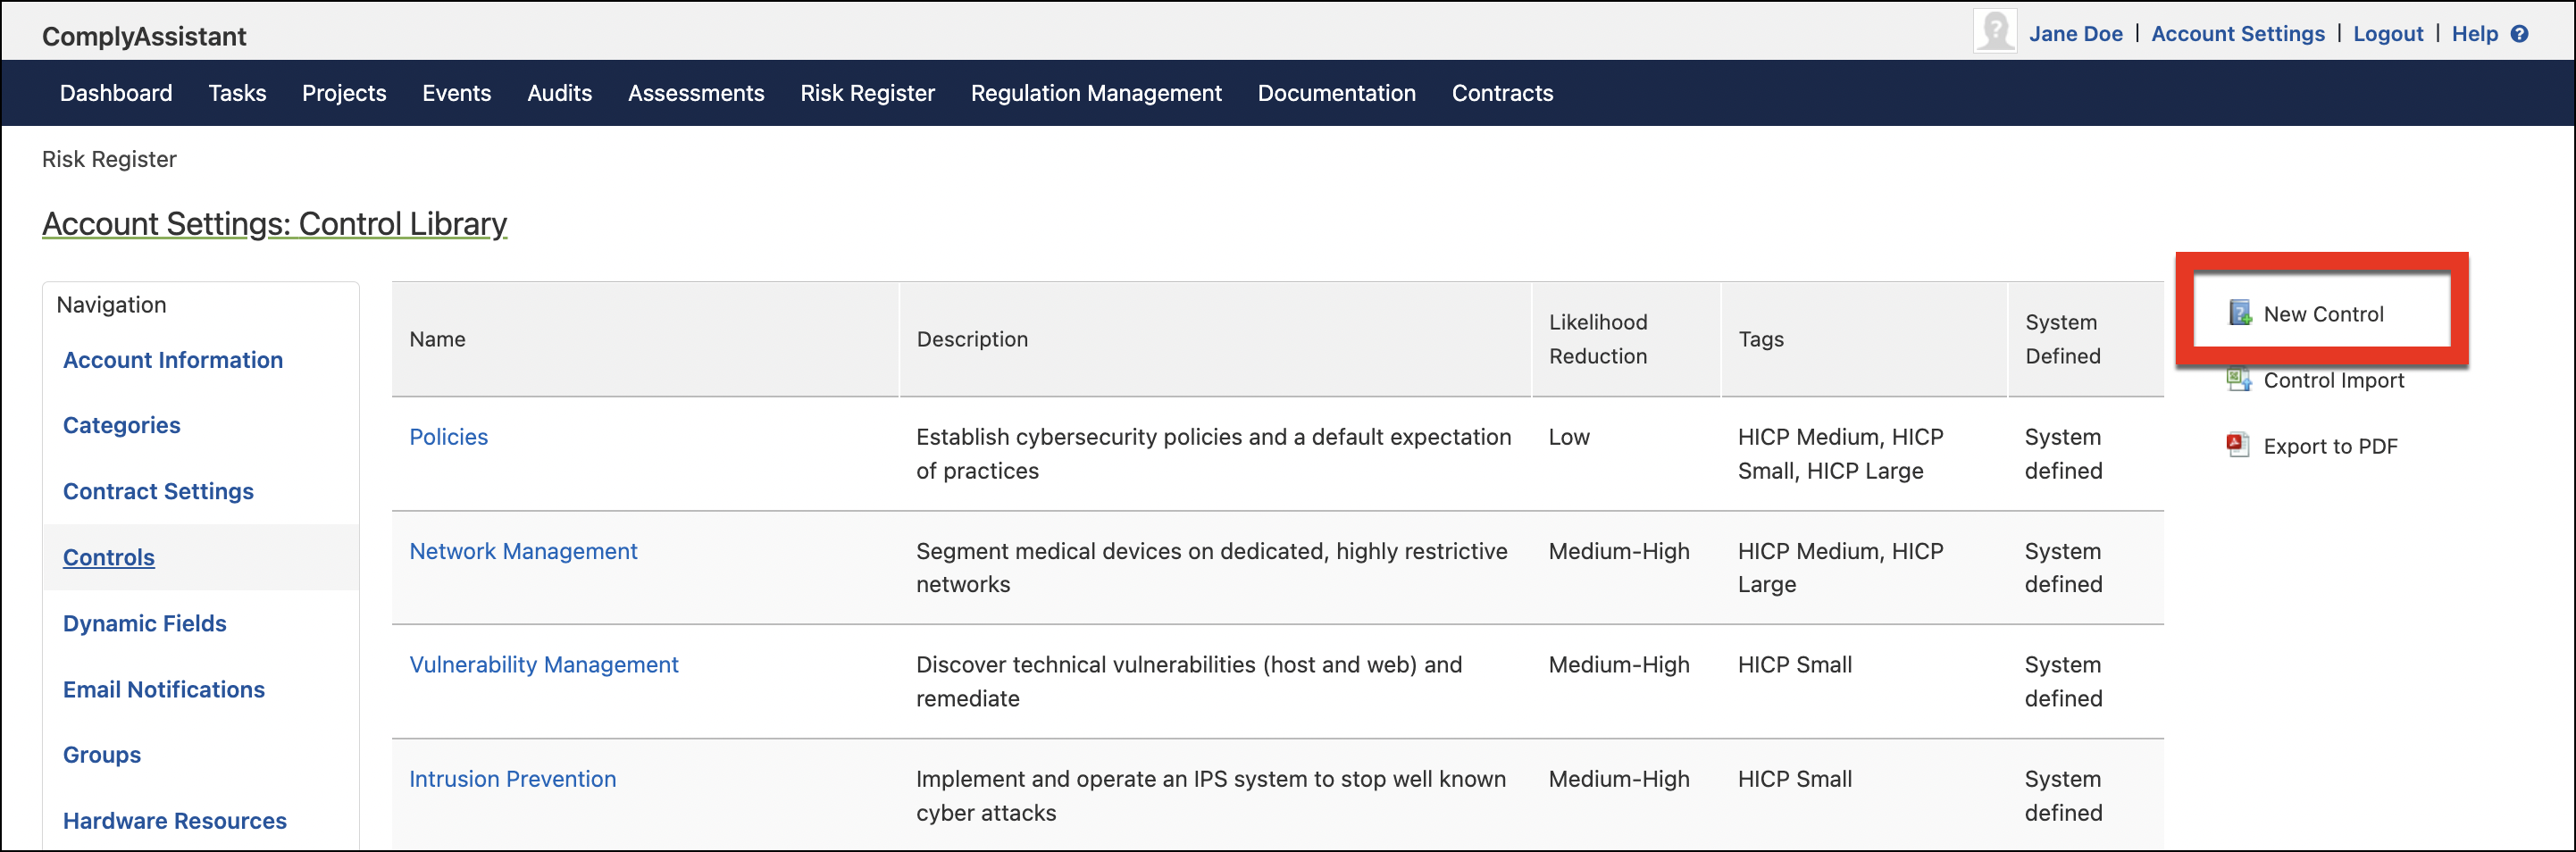The height and width of the screenshot is (852, 2576).
Task: Open the Tasks menu
Action: (237, 93)
